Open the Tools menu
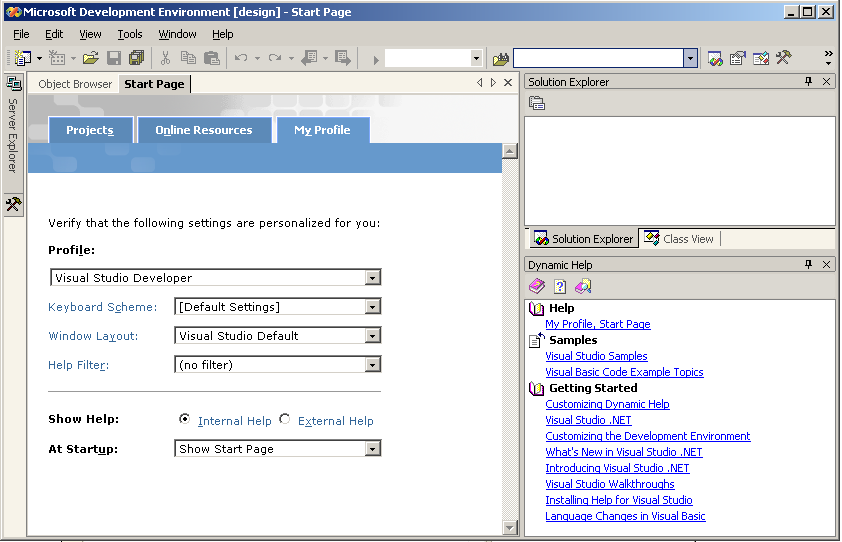This screenshot has height=542, width=842. tap(130, 34)
